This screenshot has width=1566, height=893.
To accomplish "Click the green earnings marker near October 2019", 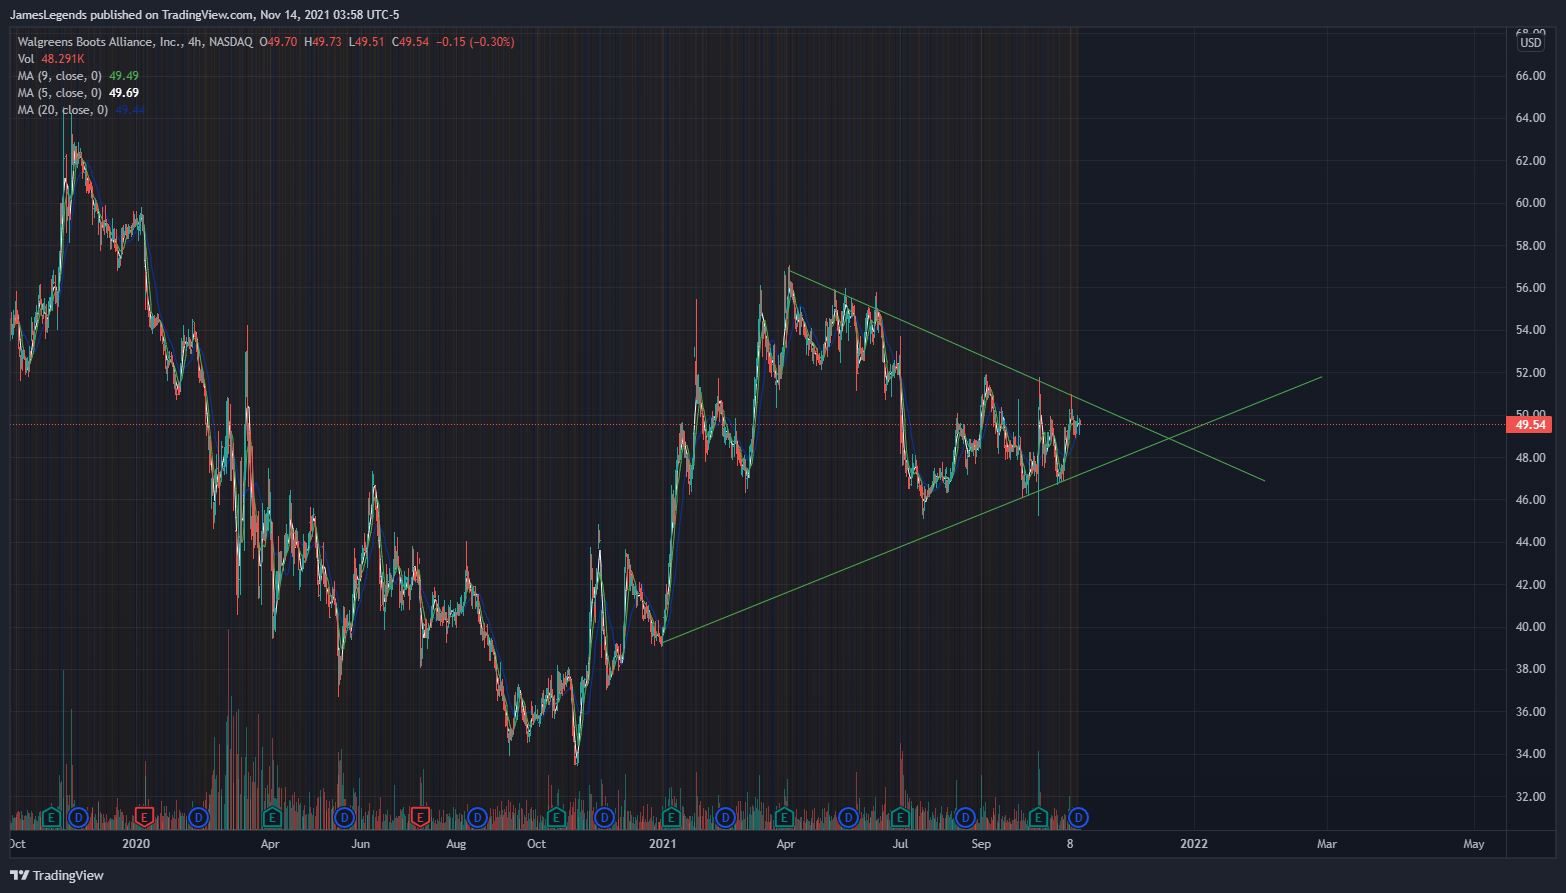I will click(x=50, y=818).
